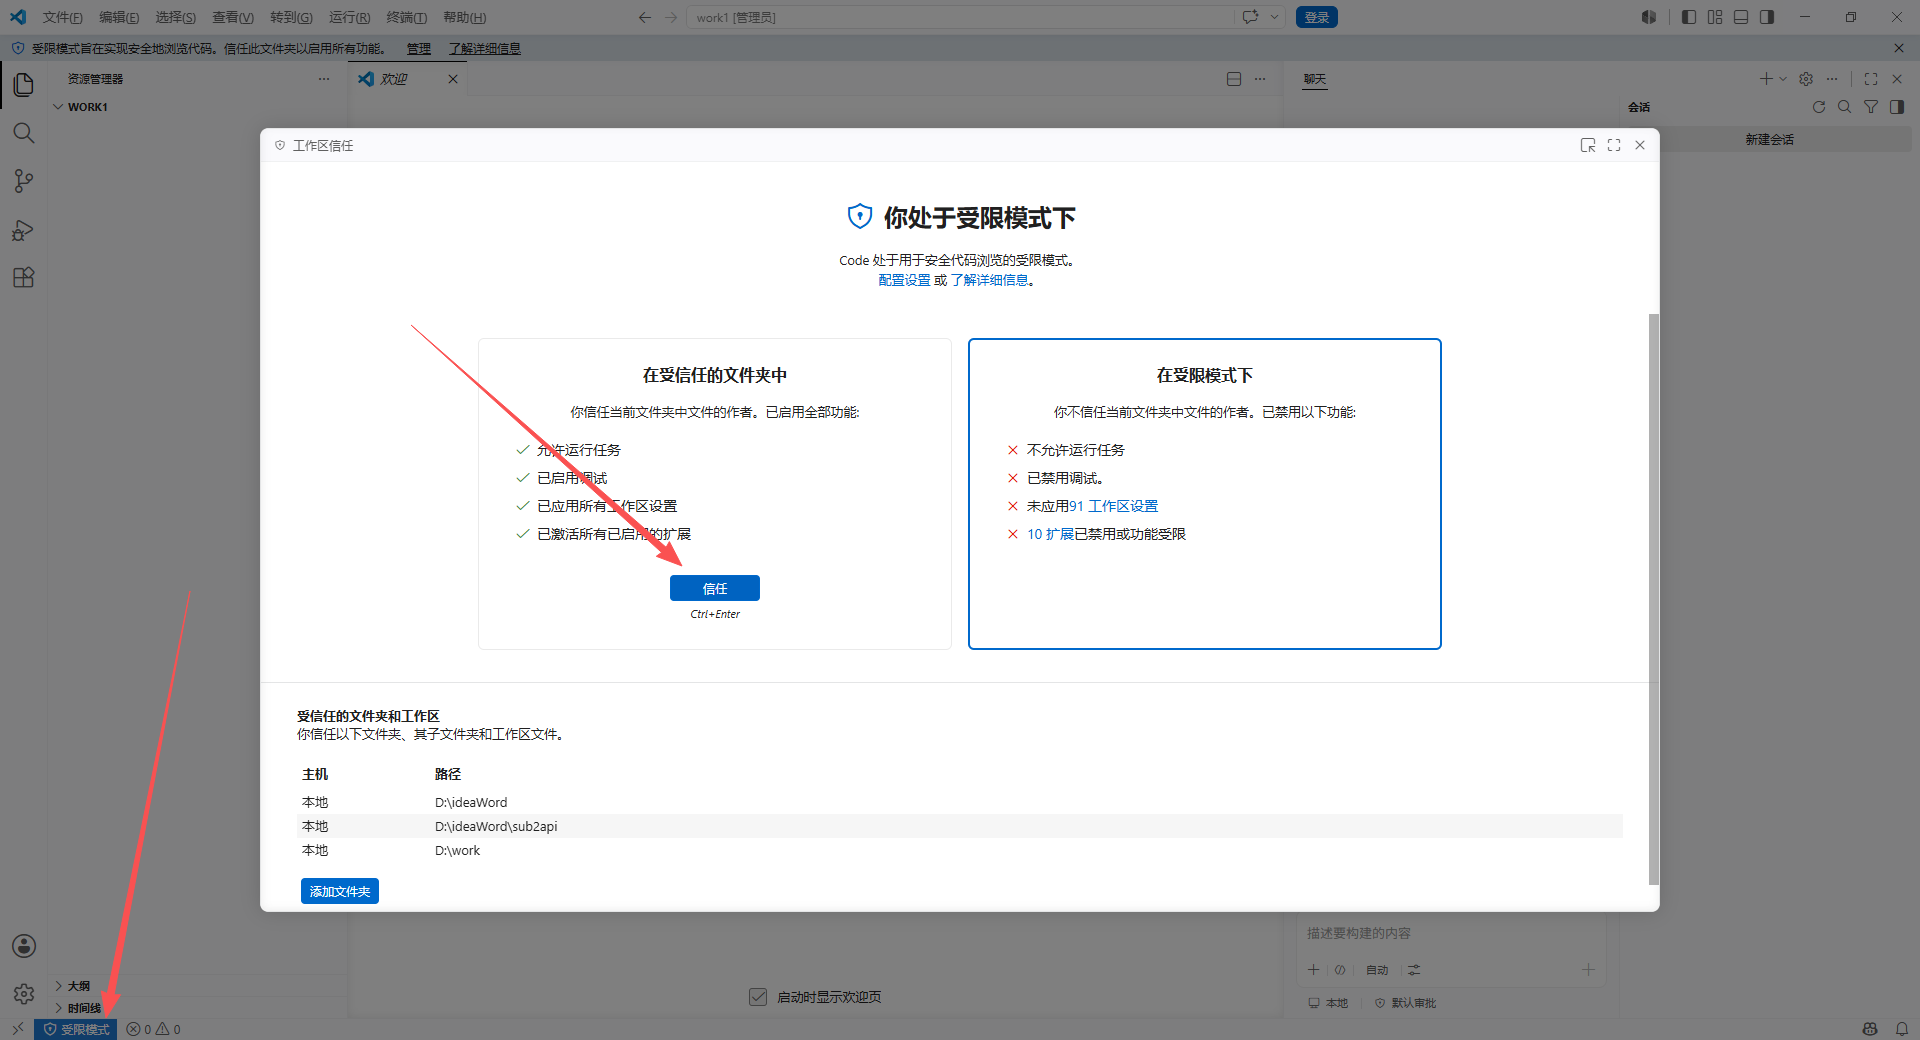The image size is (1920, 1040).
Task: Expand the chat dropdown arrow in title bar
Action: (x=1274, y=17)
